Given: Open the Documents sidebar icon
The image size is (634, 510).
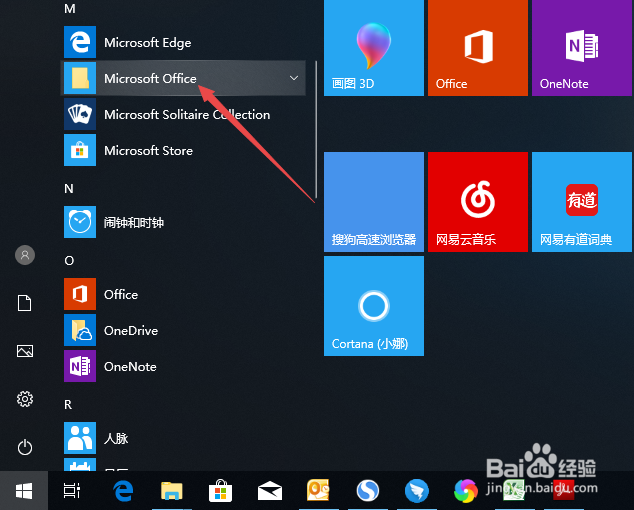Looking at the screenshot, I should coord(25,303).
